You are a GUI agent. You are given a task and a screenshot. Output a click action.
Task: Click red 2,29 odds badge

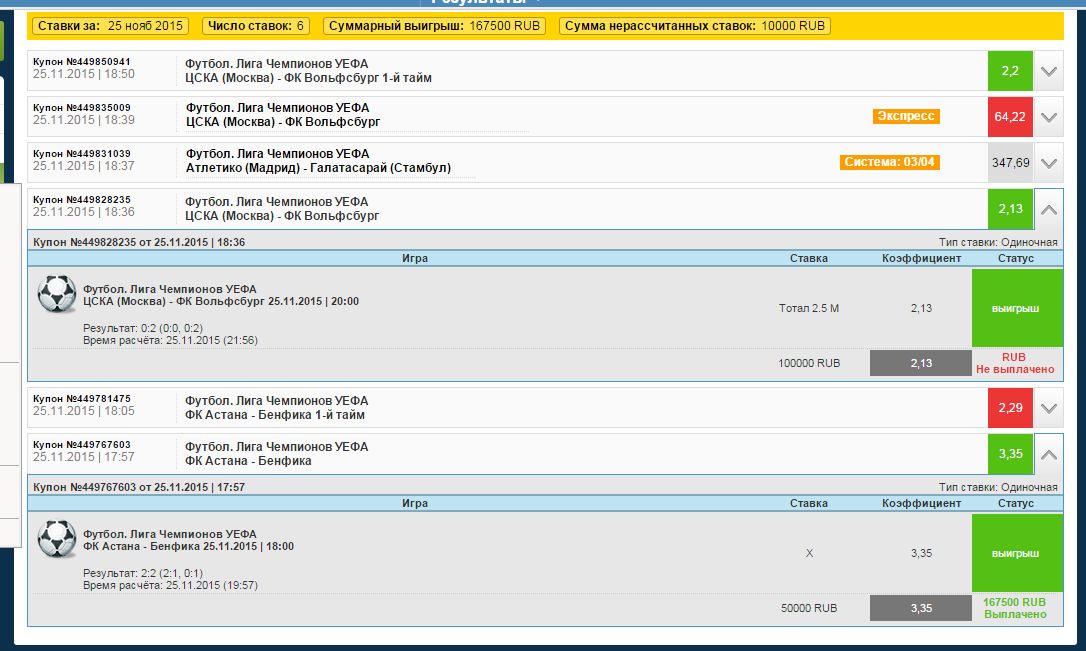[1010, 408]
